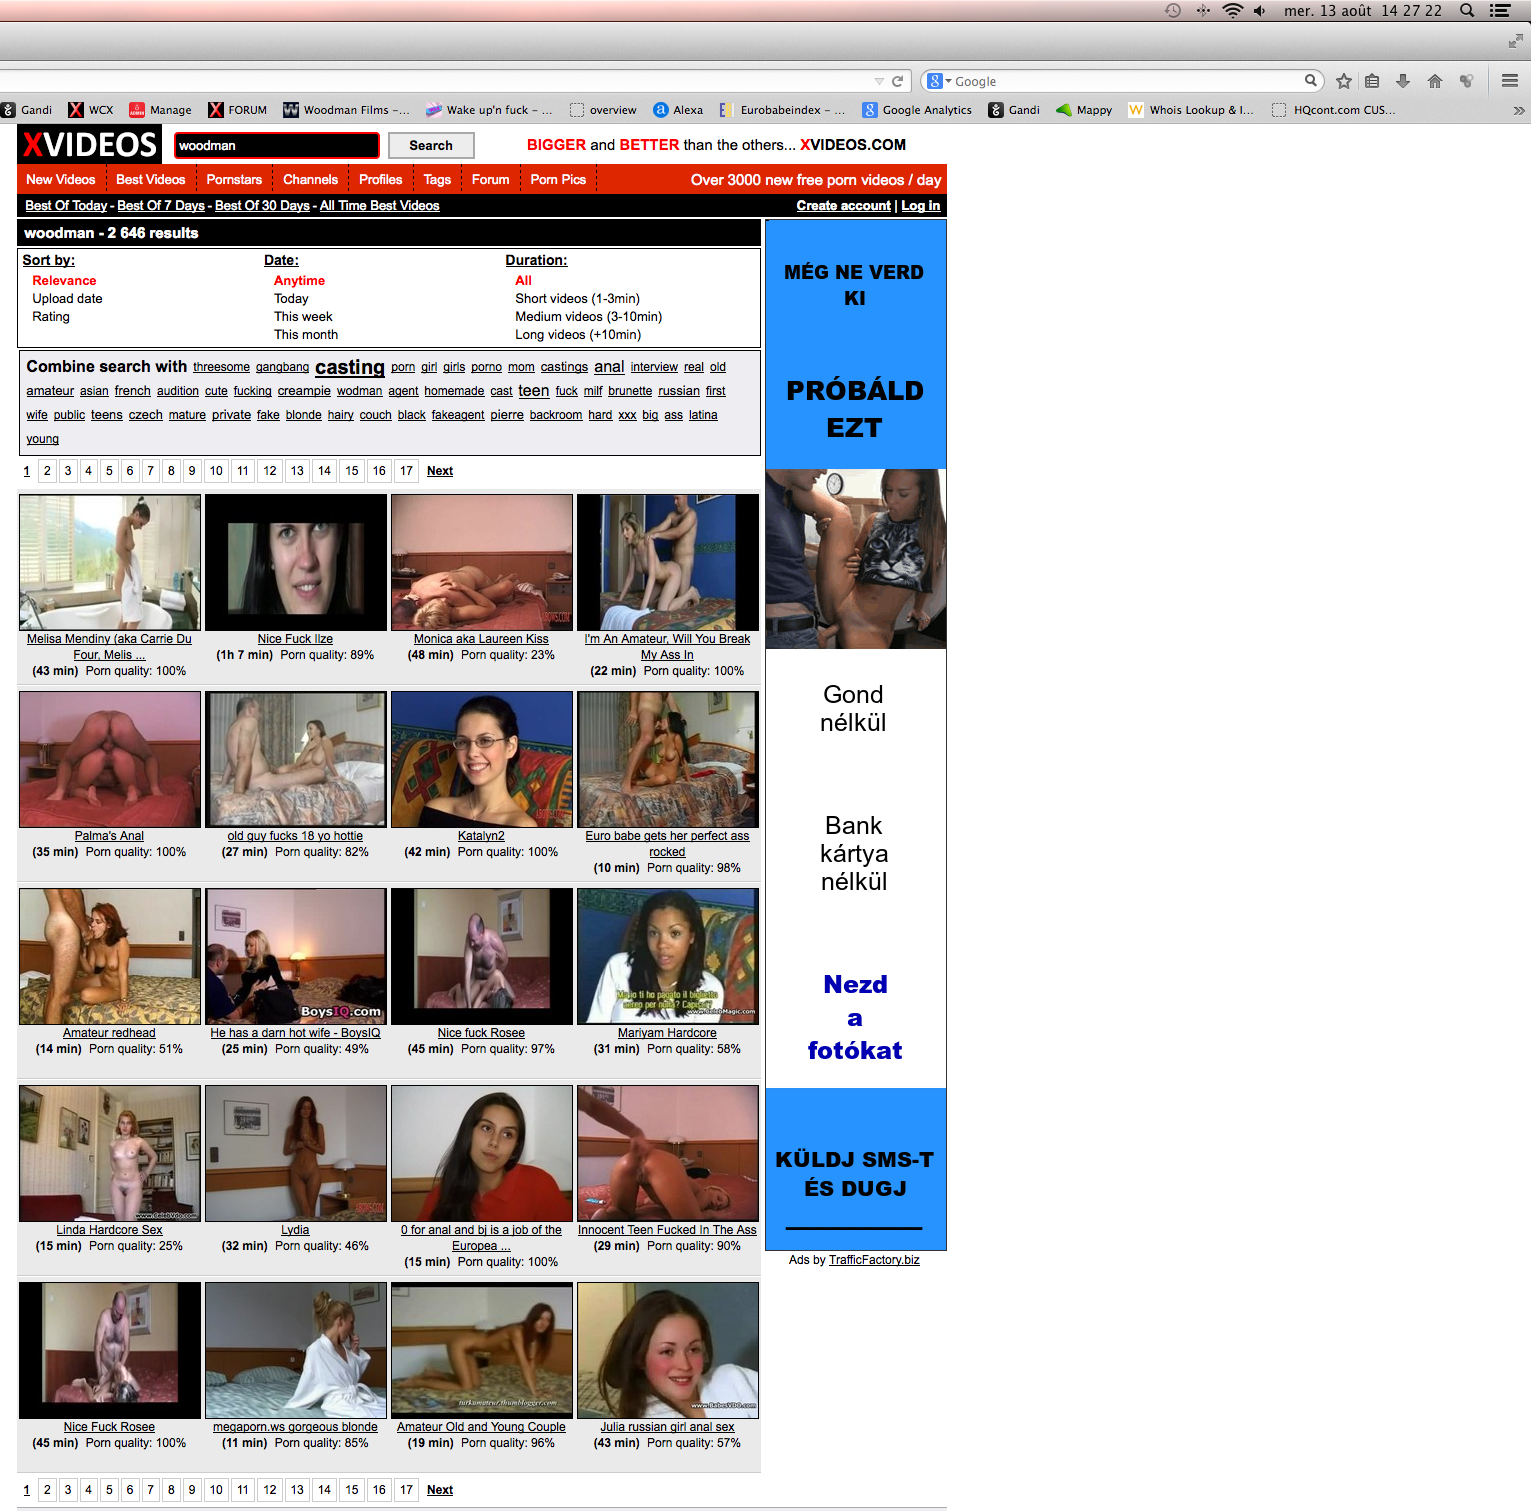Reload the page with the refresh icon
This screenshot has height=1511, width=1531.
(897, 82)
